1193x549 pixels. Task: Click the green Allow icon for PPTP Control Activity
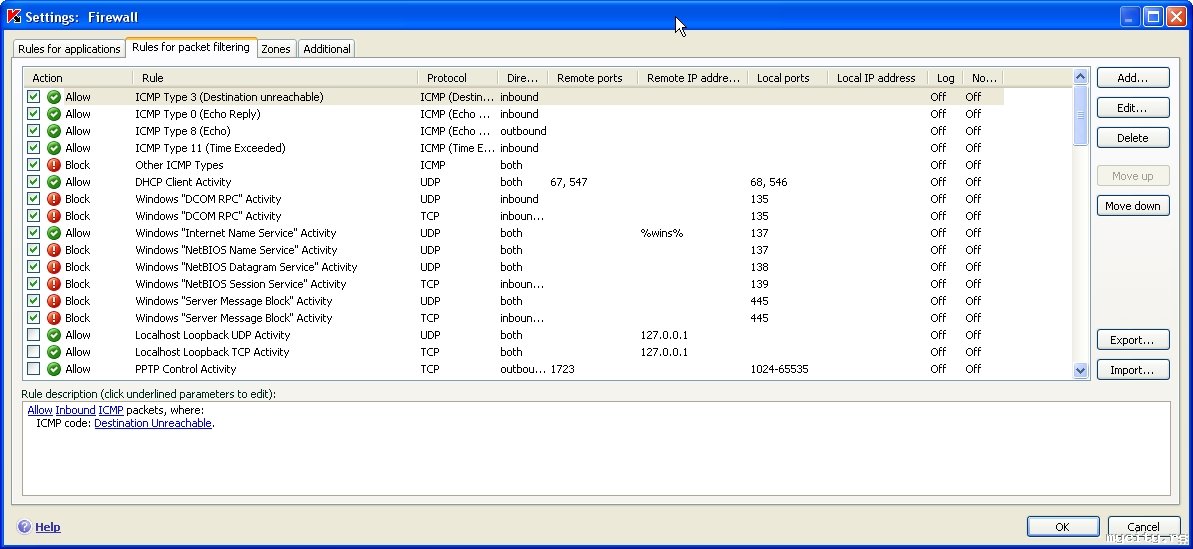tap(54, 369)
